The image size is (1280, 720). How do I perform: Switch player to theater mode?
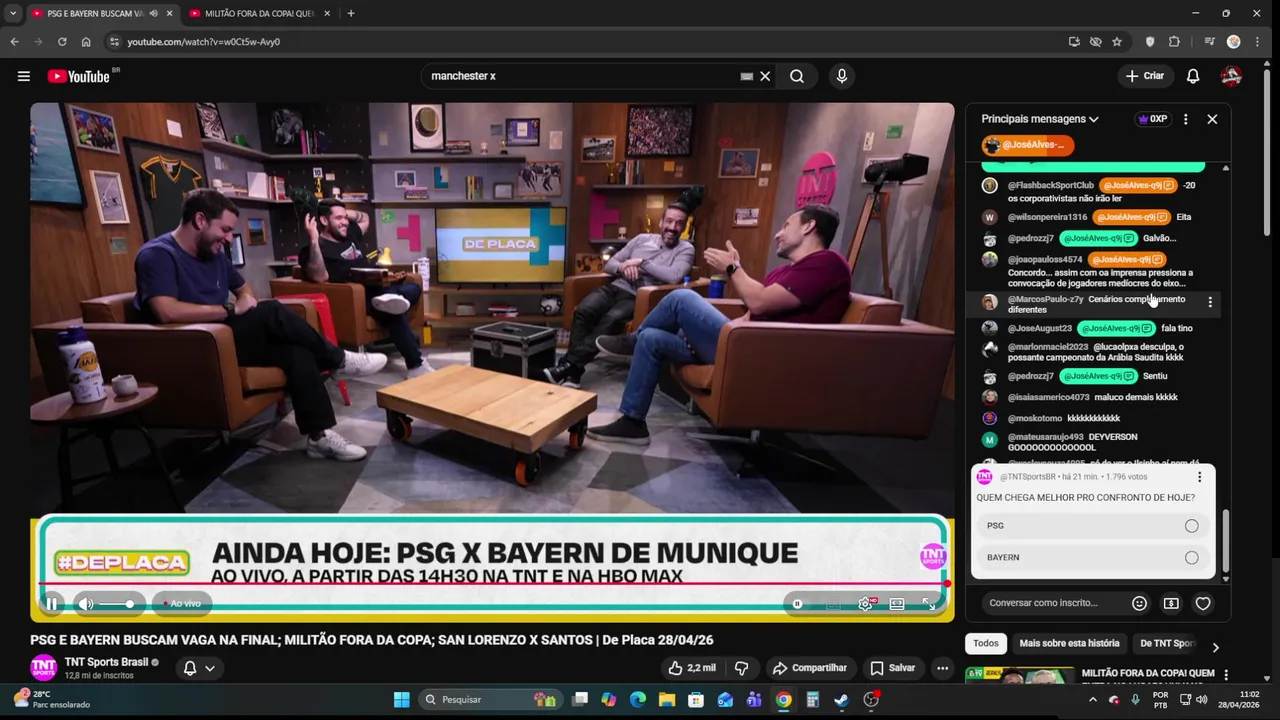point(897,603)
